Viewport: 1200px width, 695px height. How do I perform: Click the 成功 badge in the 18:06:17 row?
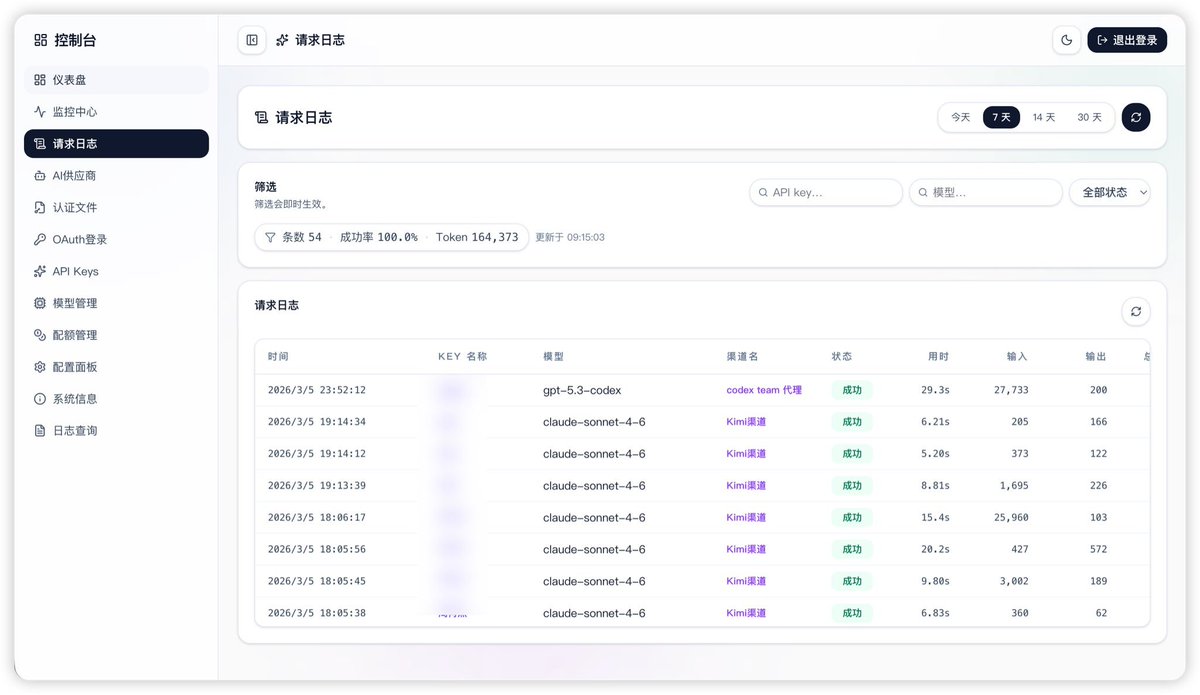(852, 518)
